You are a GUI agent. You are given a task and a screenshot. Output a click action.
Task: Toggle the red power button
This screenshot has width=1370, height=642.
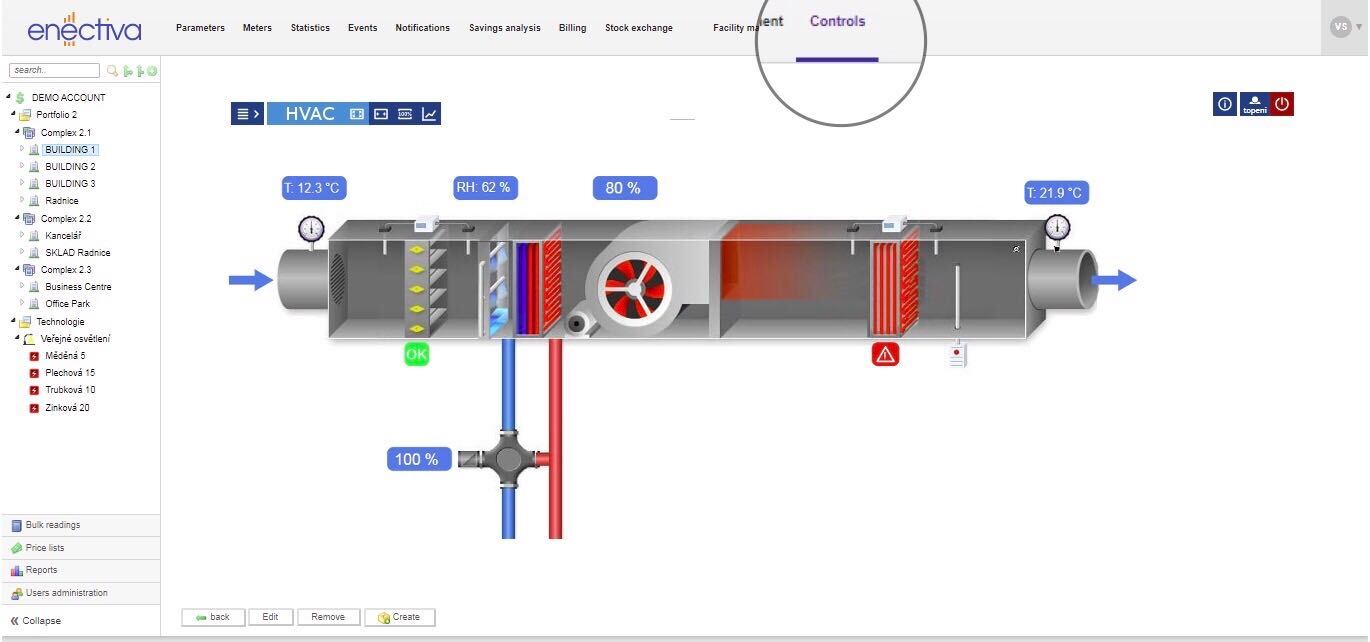point(1282,104)
